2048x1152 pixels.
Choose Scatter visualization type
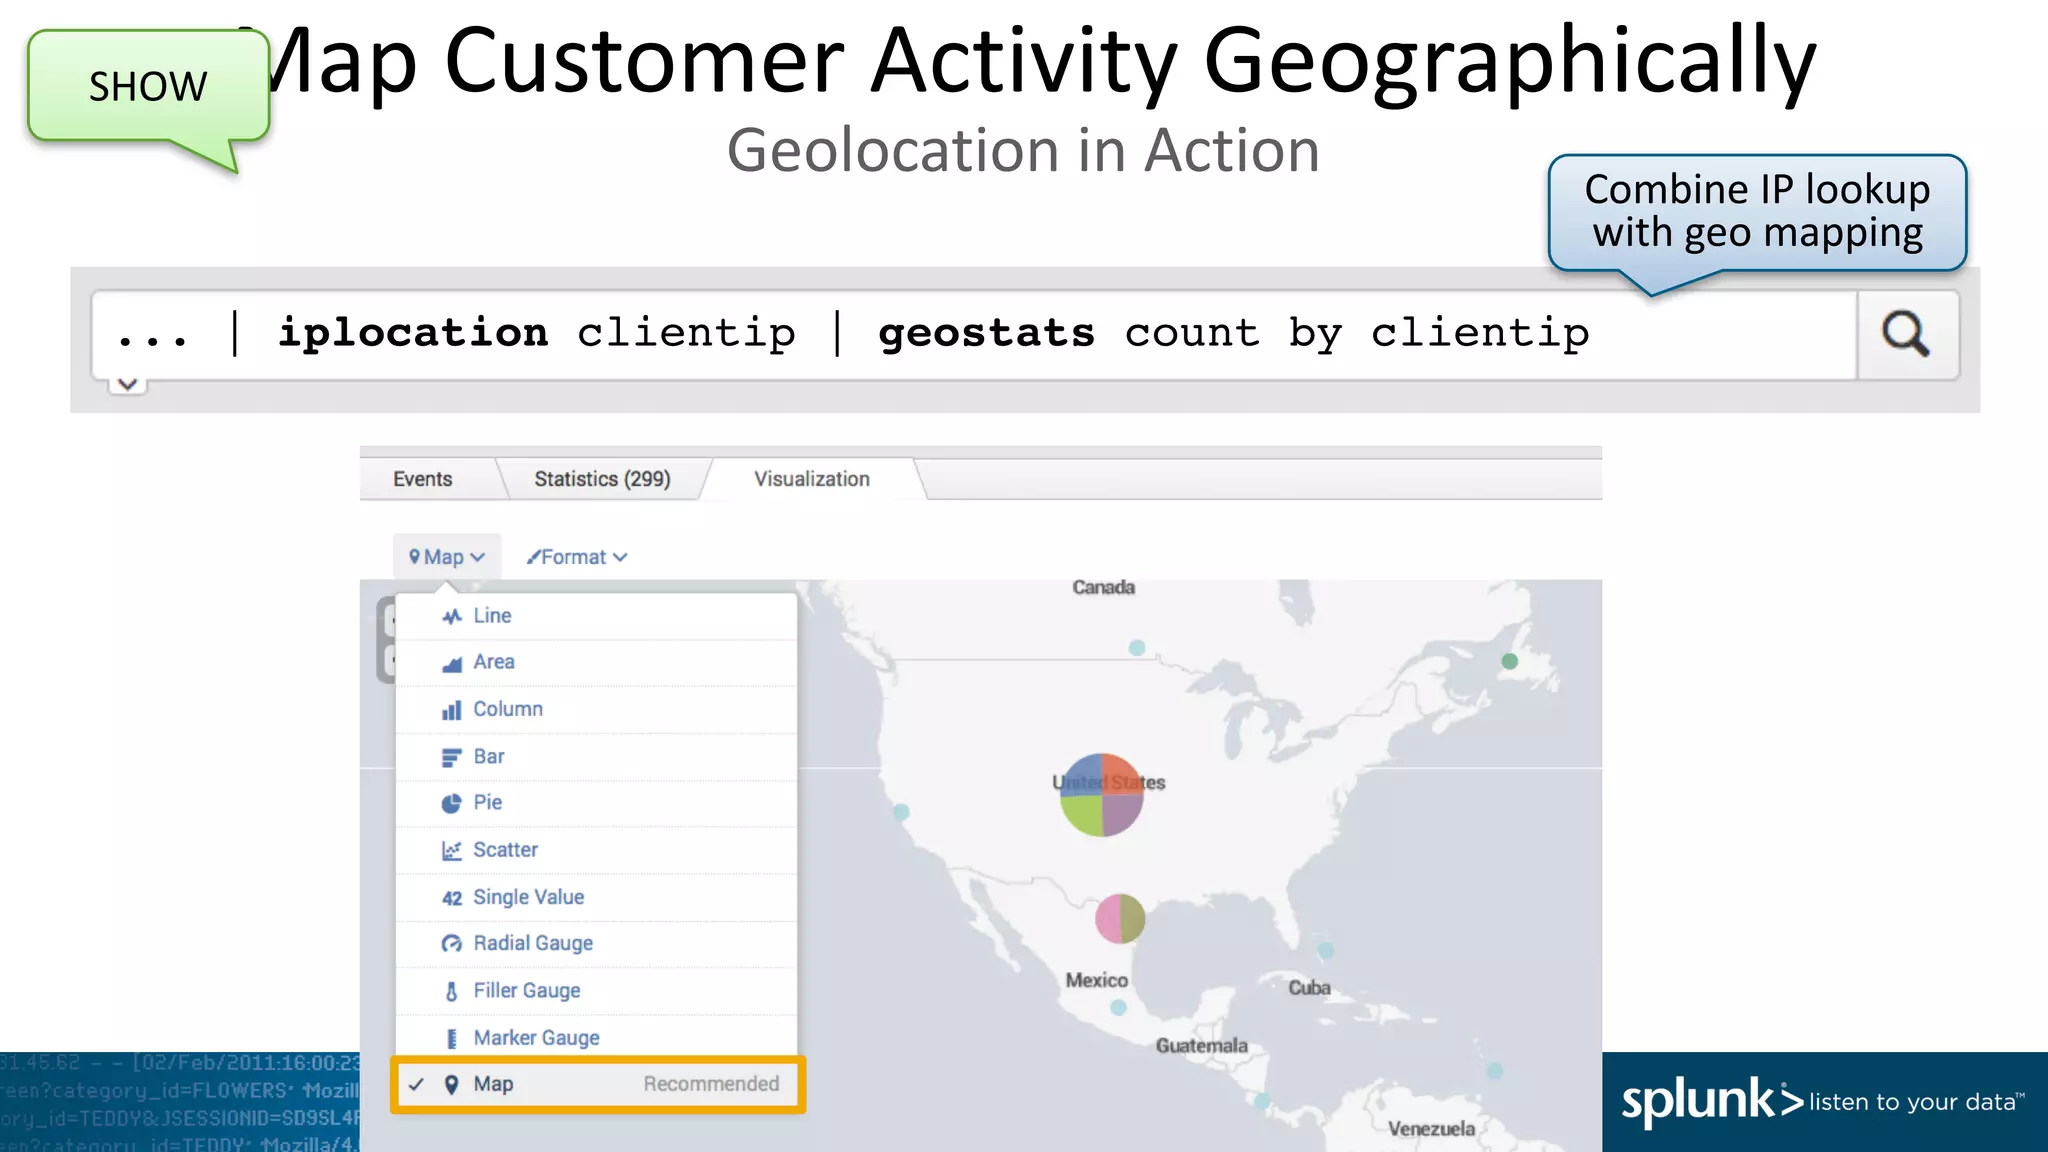coord(597,850)
